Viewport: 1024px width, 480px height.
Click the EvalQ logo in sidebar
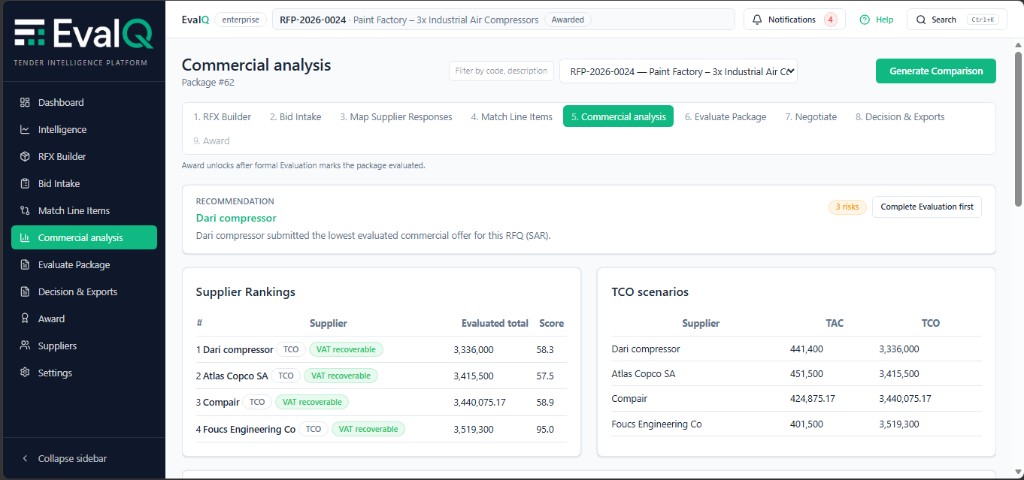coord(84,34)
